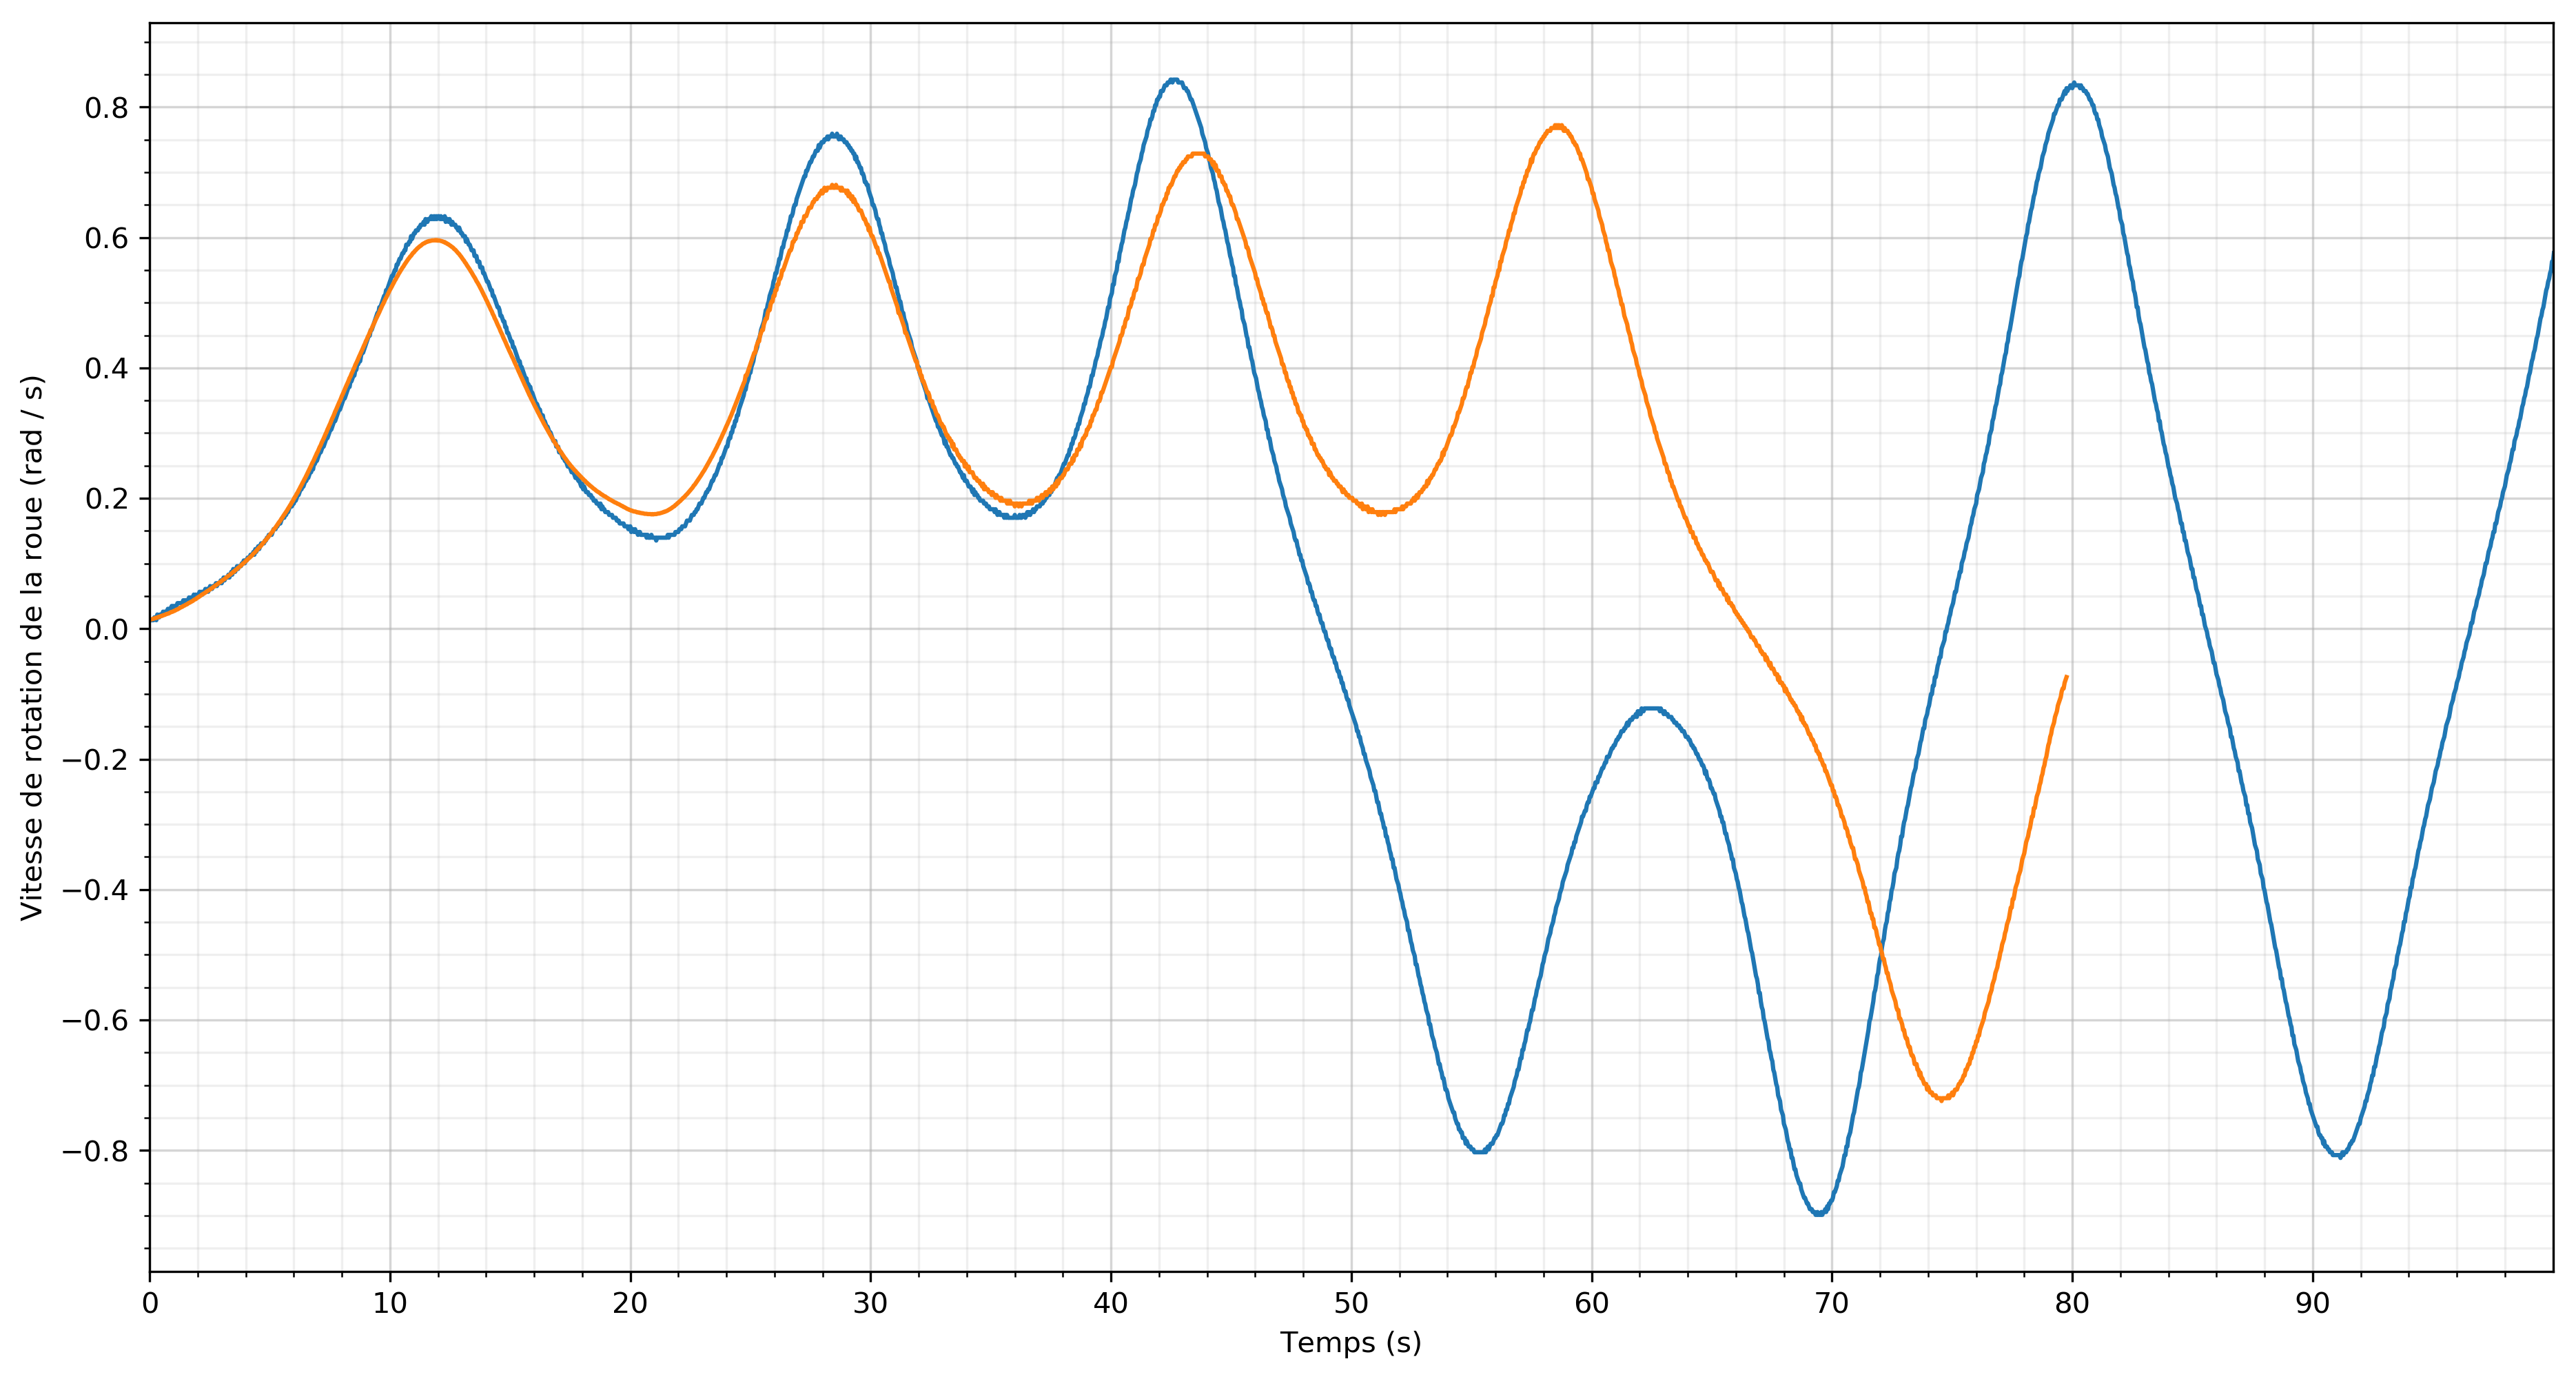This screenshot has height=1379, width=2576.
Task: Click the orange curve's peak near 58 s
Action: (x=1557, y=126)
